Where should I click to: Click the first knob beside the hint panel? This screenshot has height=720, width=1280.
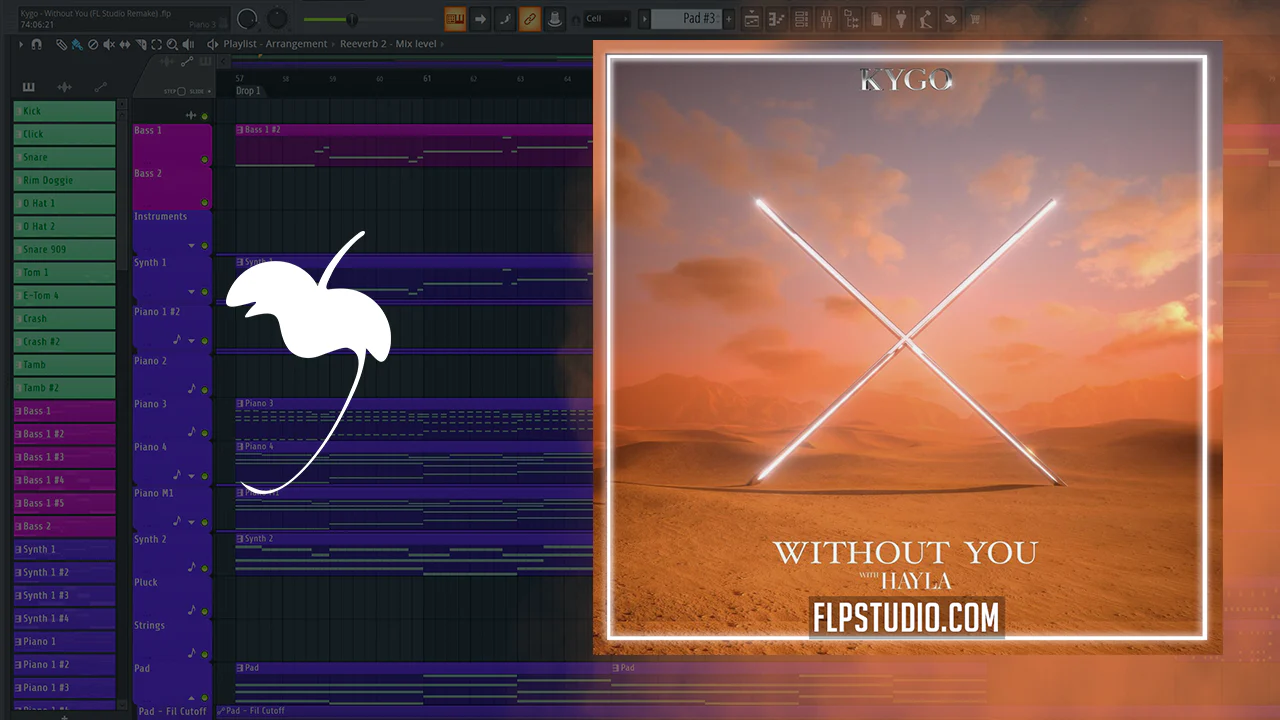247,19
